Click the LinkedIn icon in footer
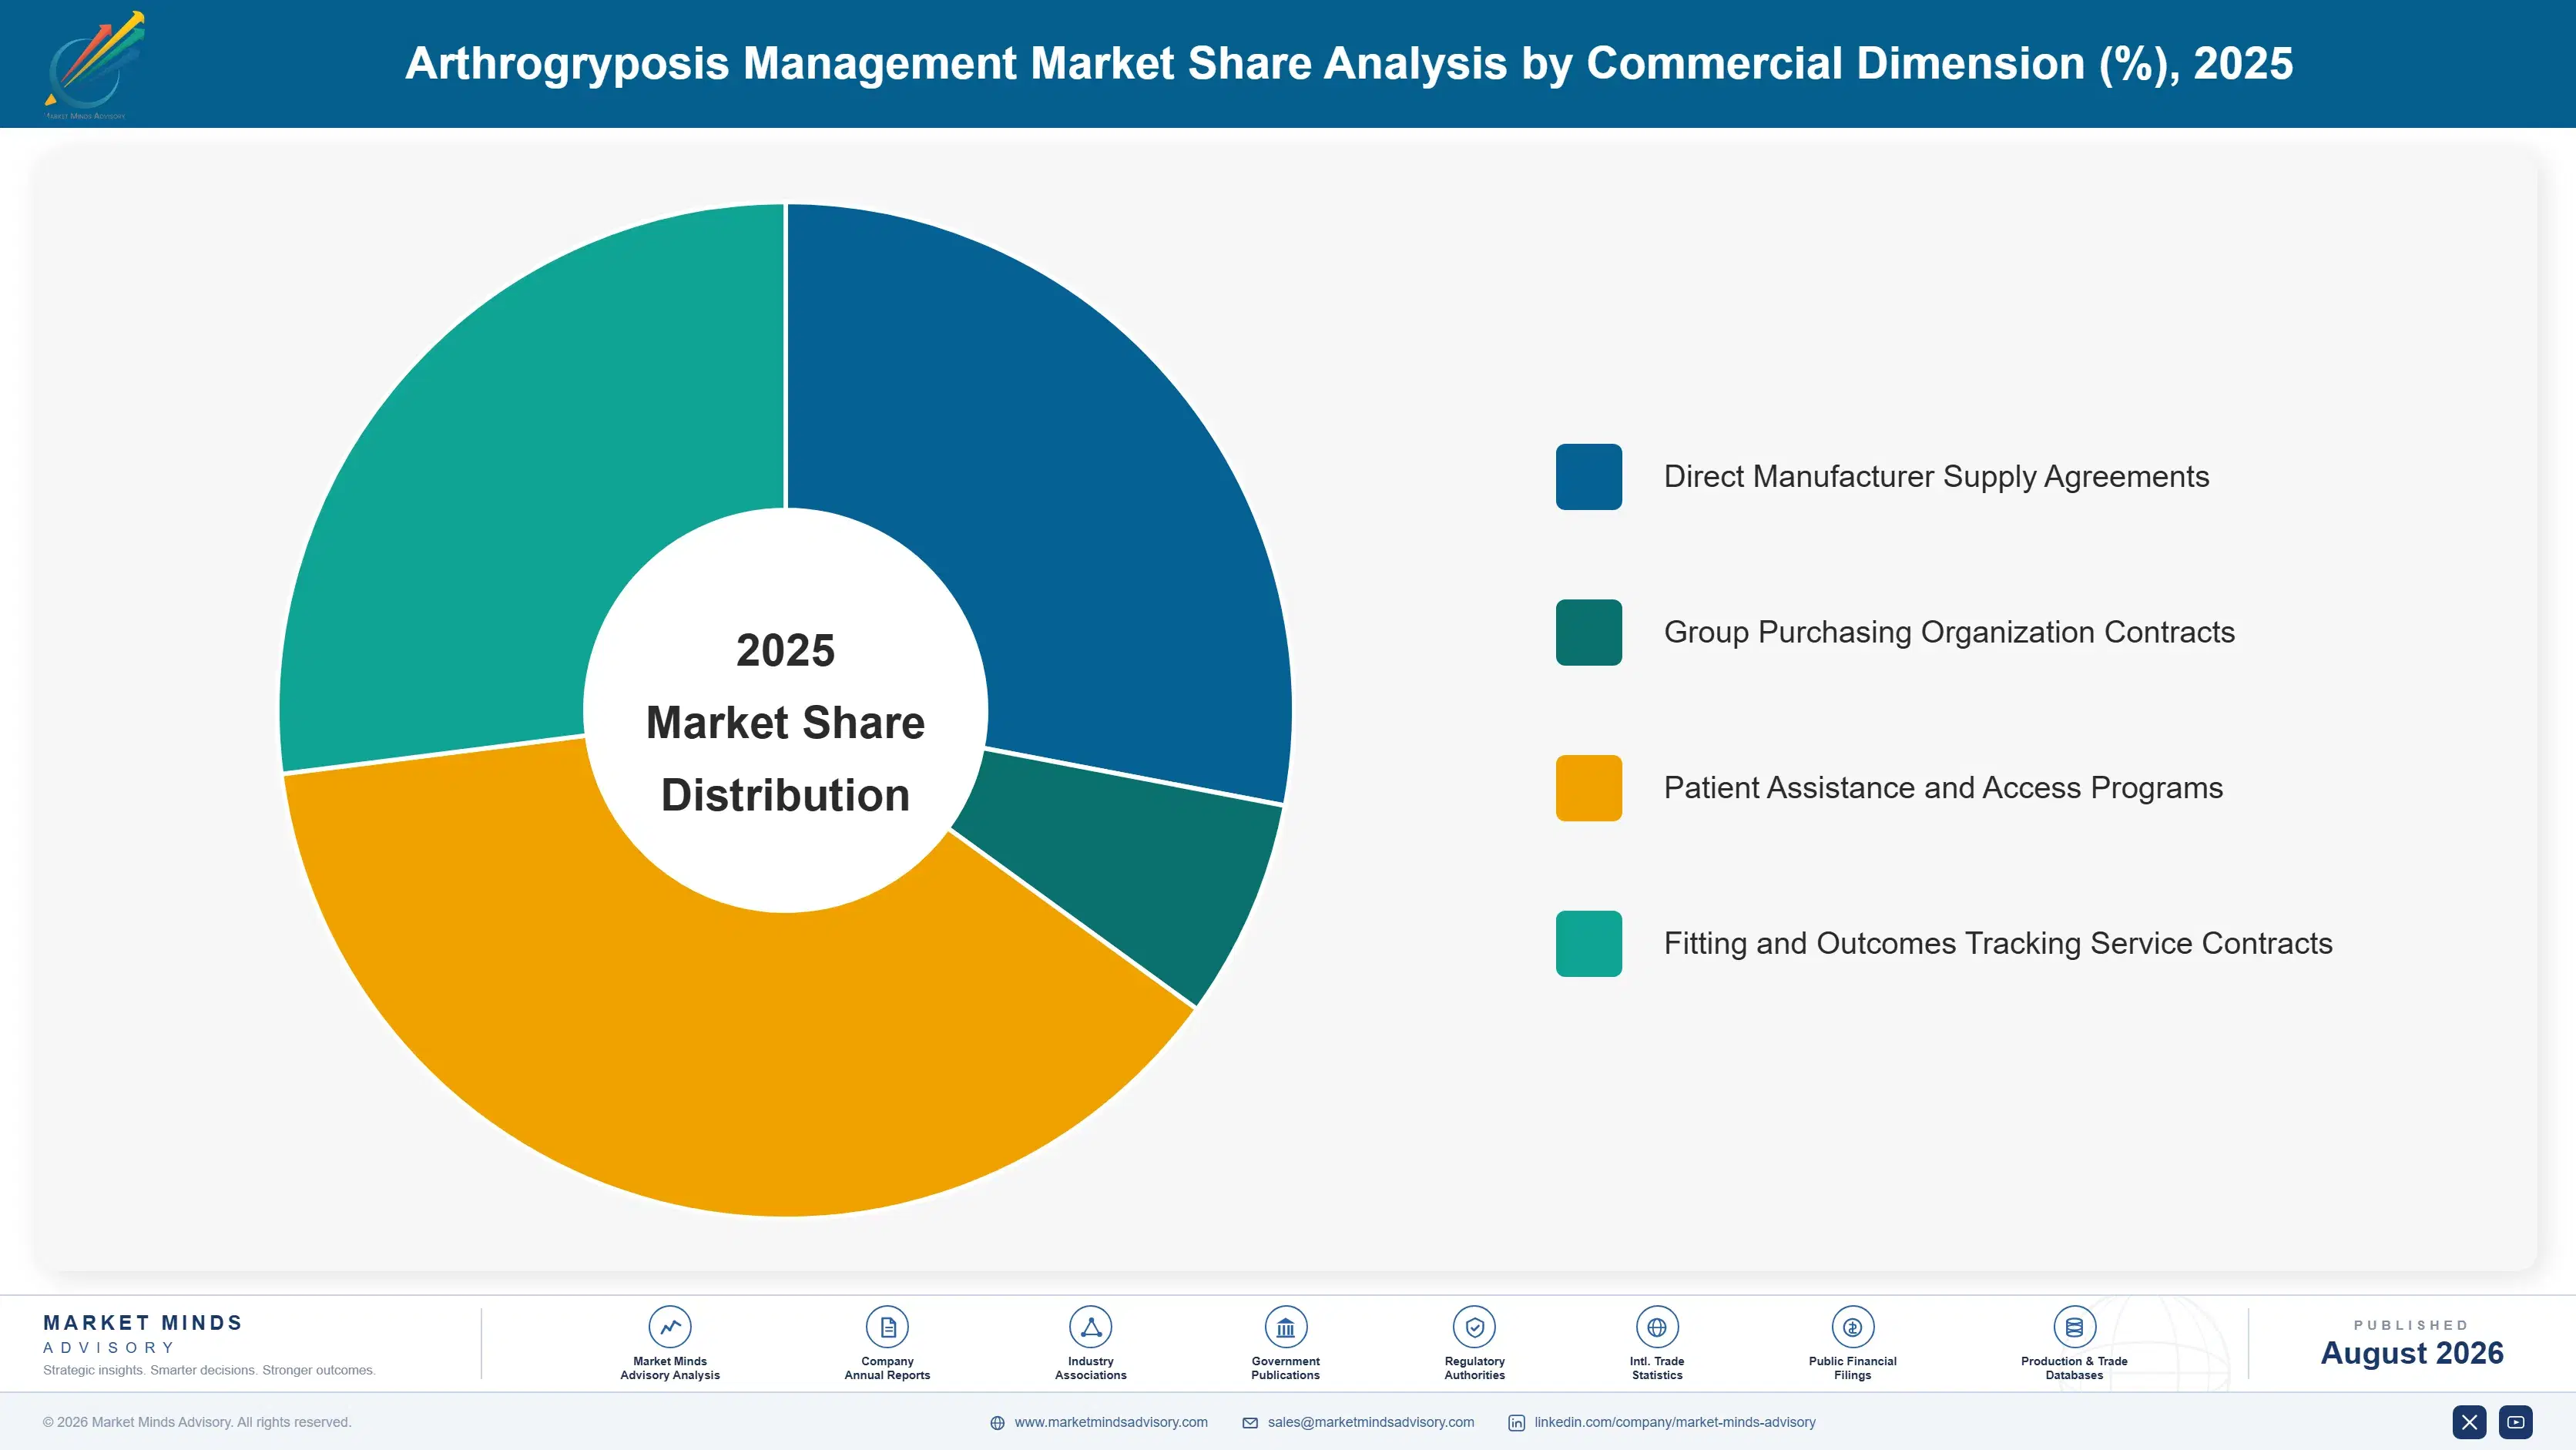This screenshot has height=1450, width=2576. click(x=1516, y=1423)
